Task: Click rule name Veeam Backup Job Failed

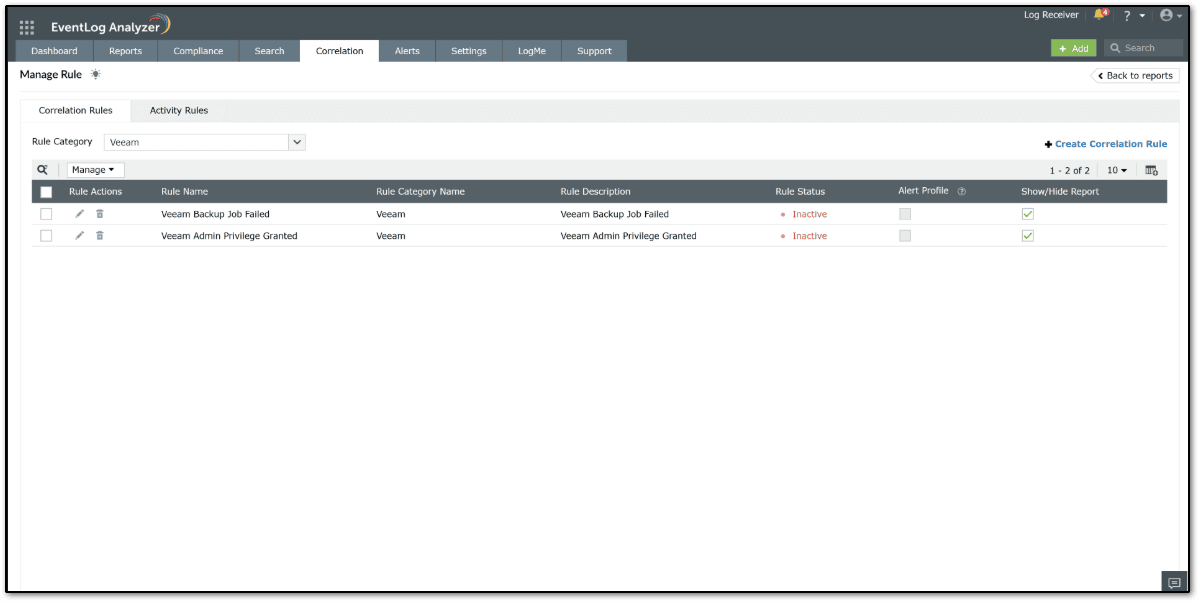Action: 216,214
